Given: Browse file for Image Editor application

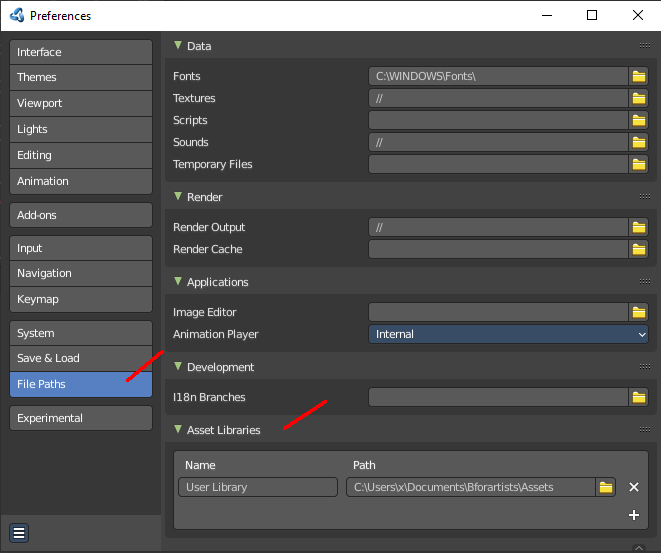Looking at the screenshot, I should point(638,312).
